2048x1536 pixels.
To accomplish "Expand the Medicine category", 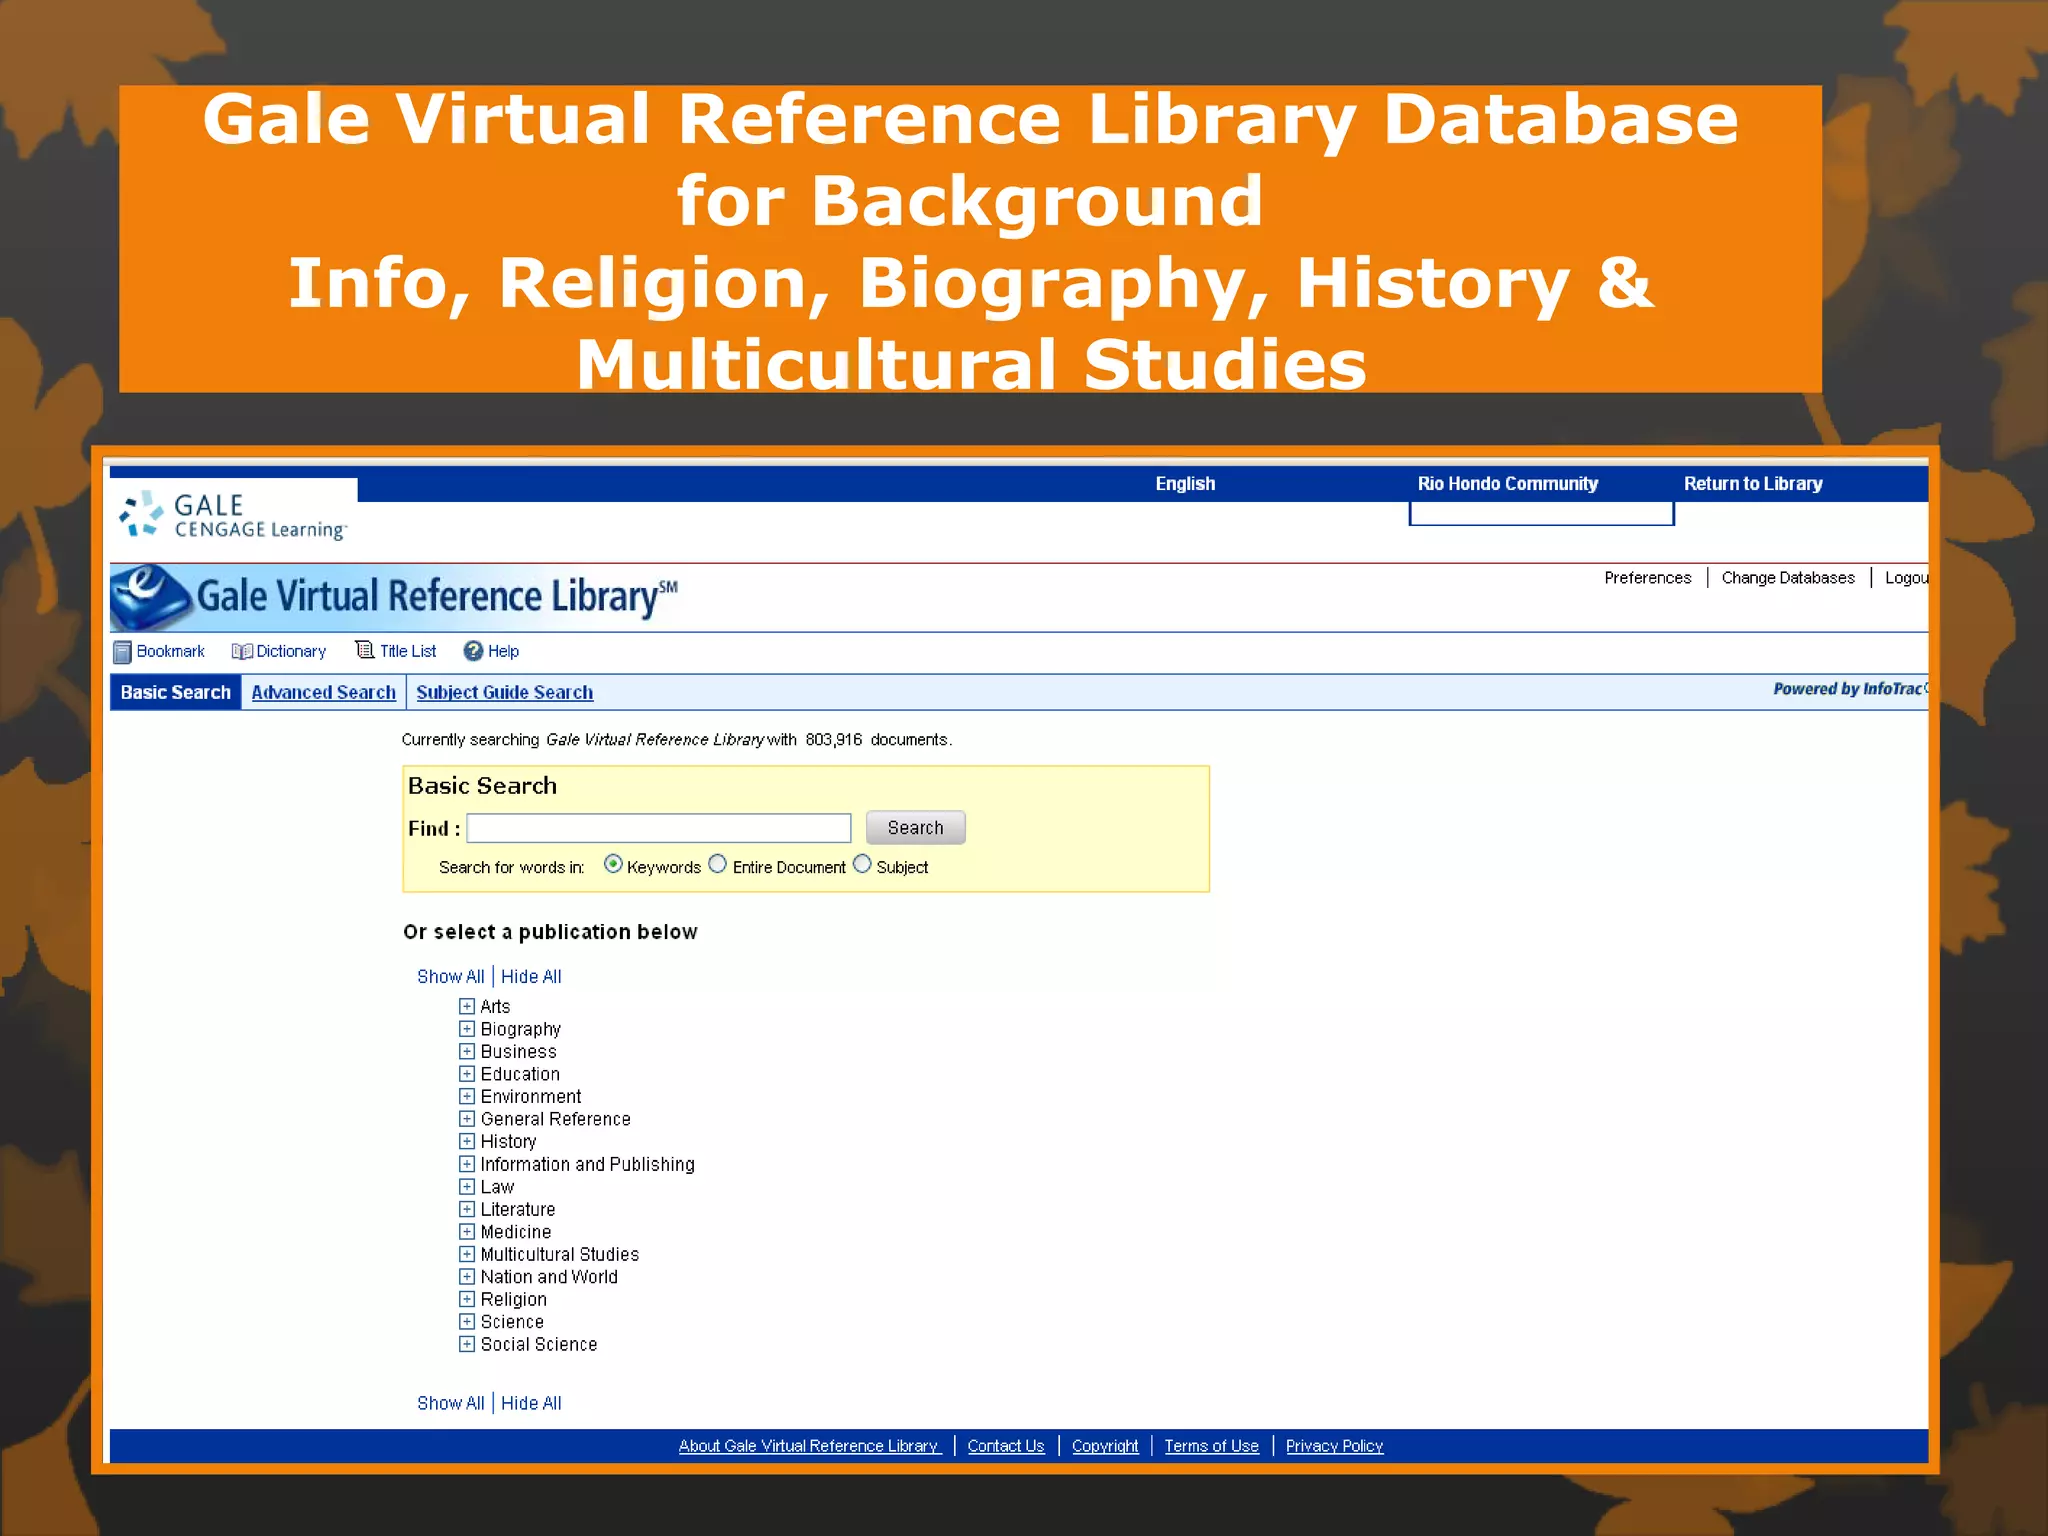I will (x=467, y=1232).
